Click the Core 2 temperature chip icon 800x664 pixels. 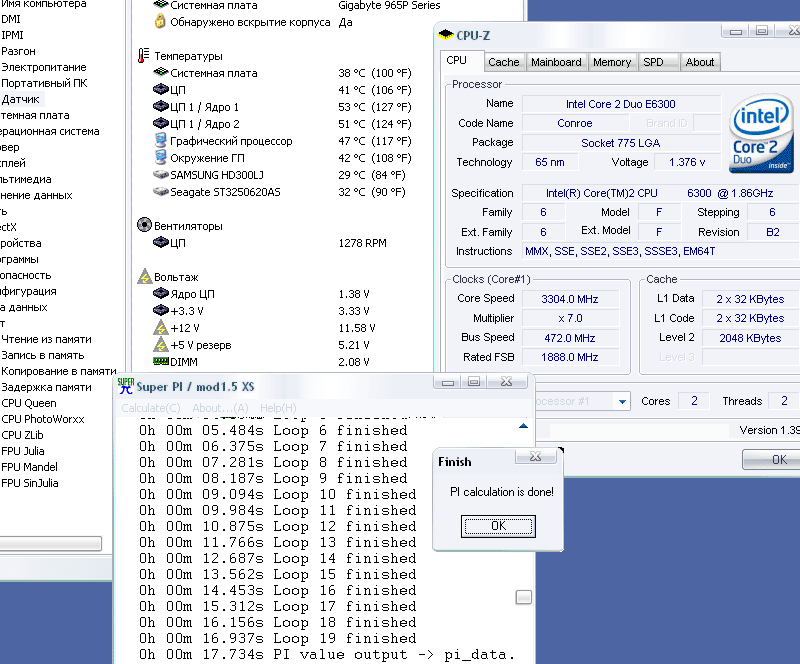point(161,123)
